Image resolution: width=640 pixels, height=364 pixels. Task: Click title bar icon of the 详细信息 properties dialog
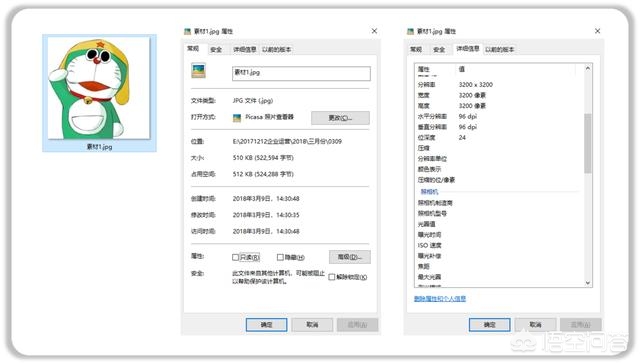[411, 31]
